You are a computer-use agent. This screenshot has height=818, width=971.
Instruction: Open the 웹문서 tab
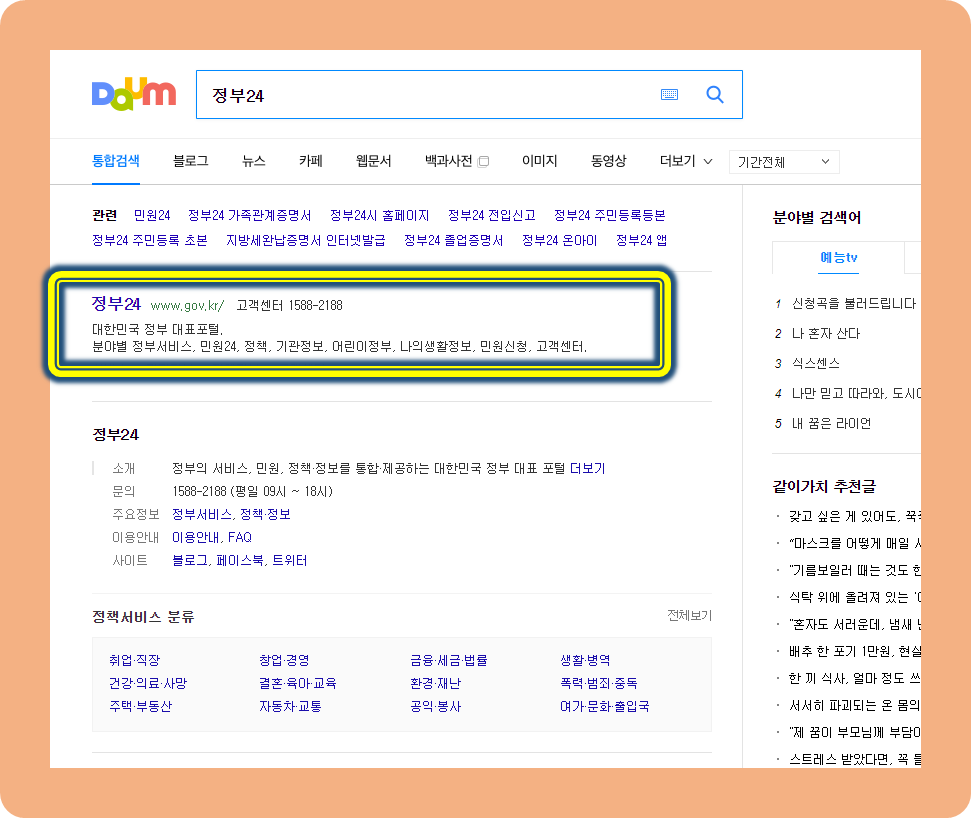(373, 161)
